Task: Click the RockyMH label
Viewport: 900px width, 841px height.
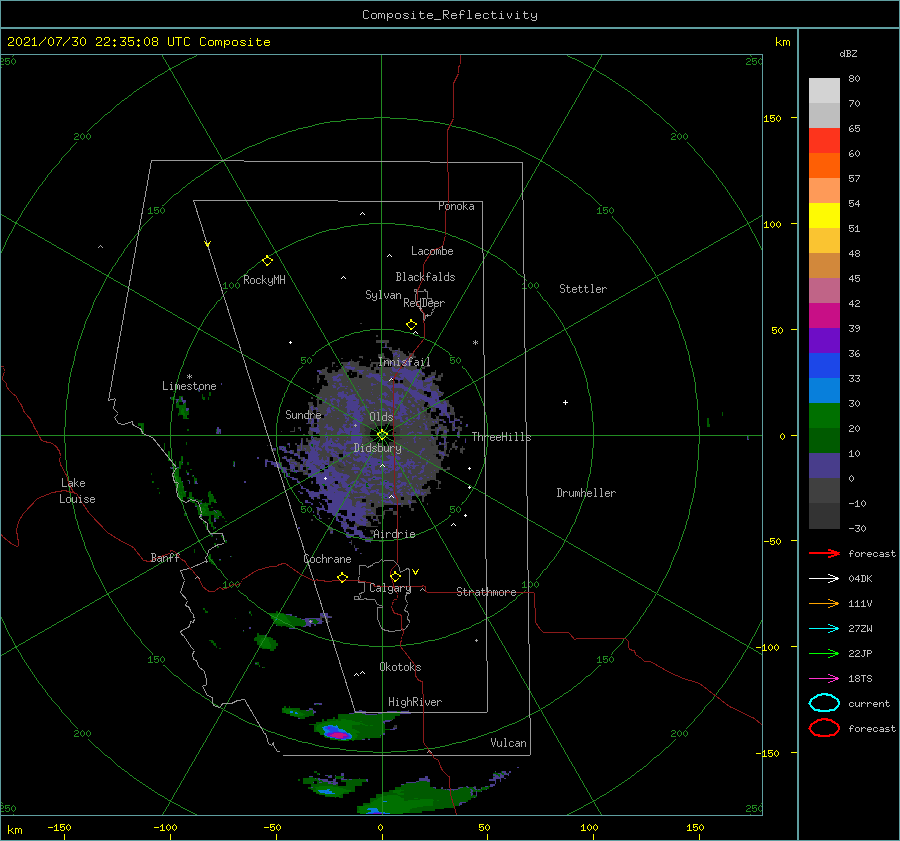Action: 264,280
